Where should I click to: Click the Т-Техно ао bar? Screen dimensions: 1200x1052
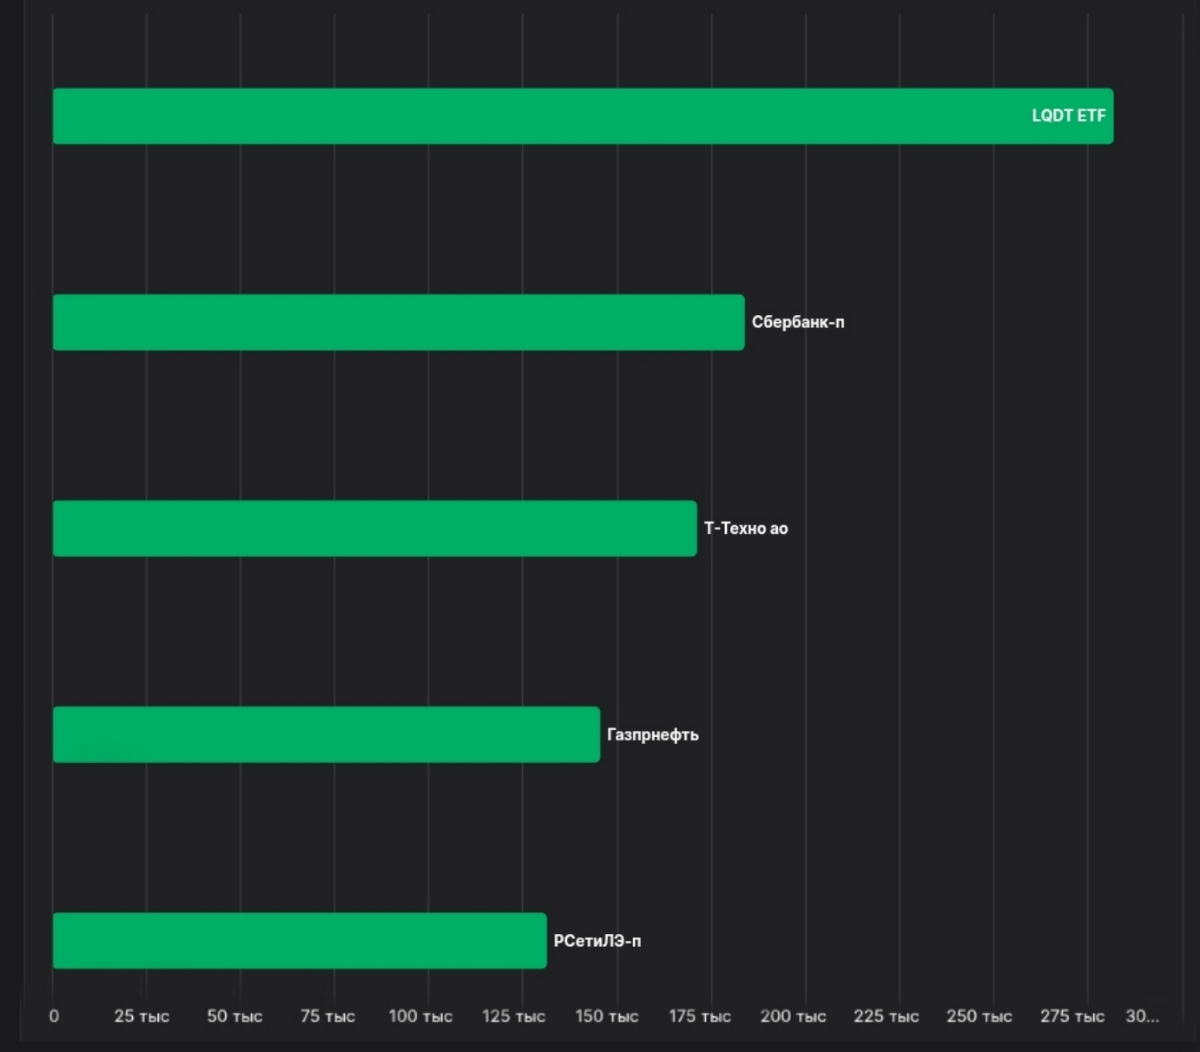pyautogui.click(x=375, y=528)
